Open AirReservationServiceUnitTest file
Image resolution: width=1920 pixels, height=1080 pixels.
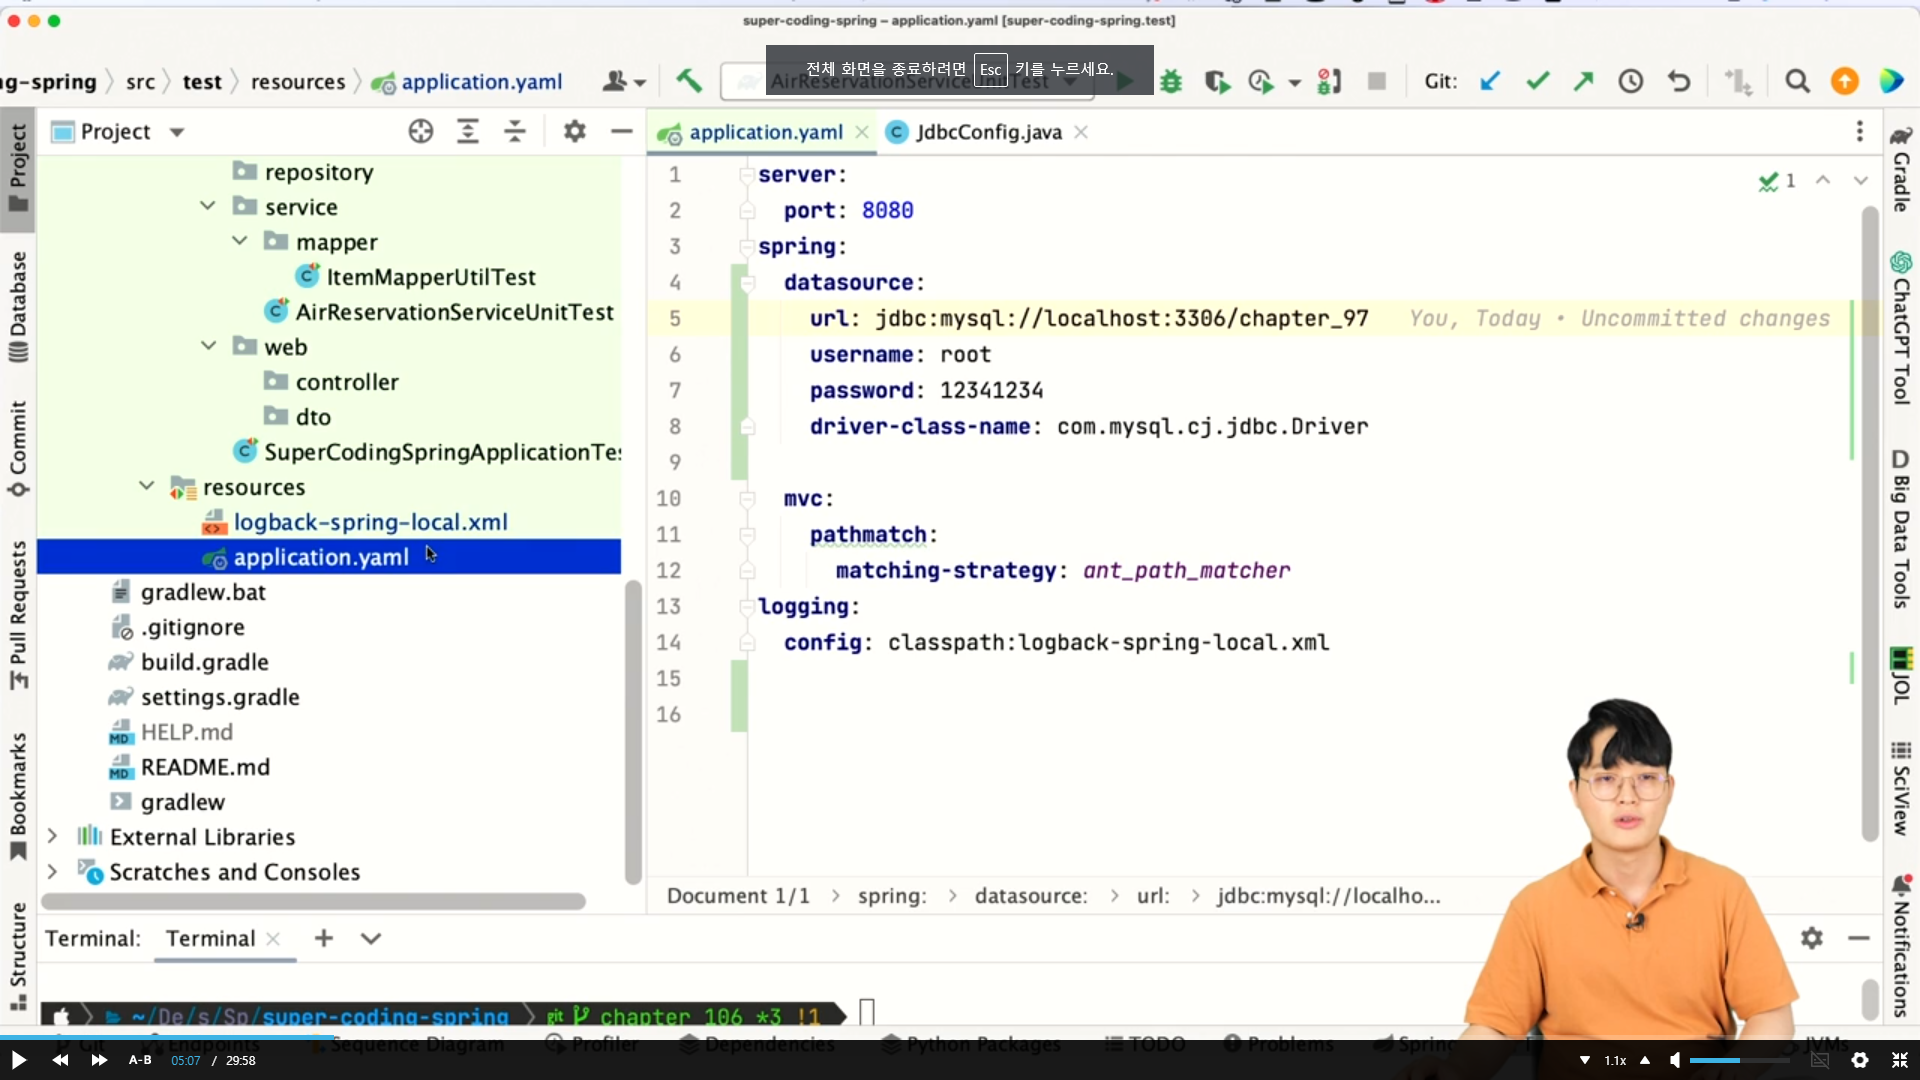click(x=454, y=312)
